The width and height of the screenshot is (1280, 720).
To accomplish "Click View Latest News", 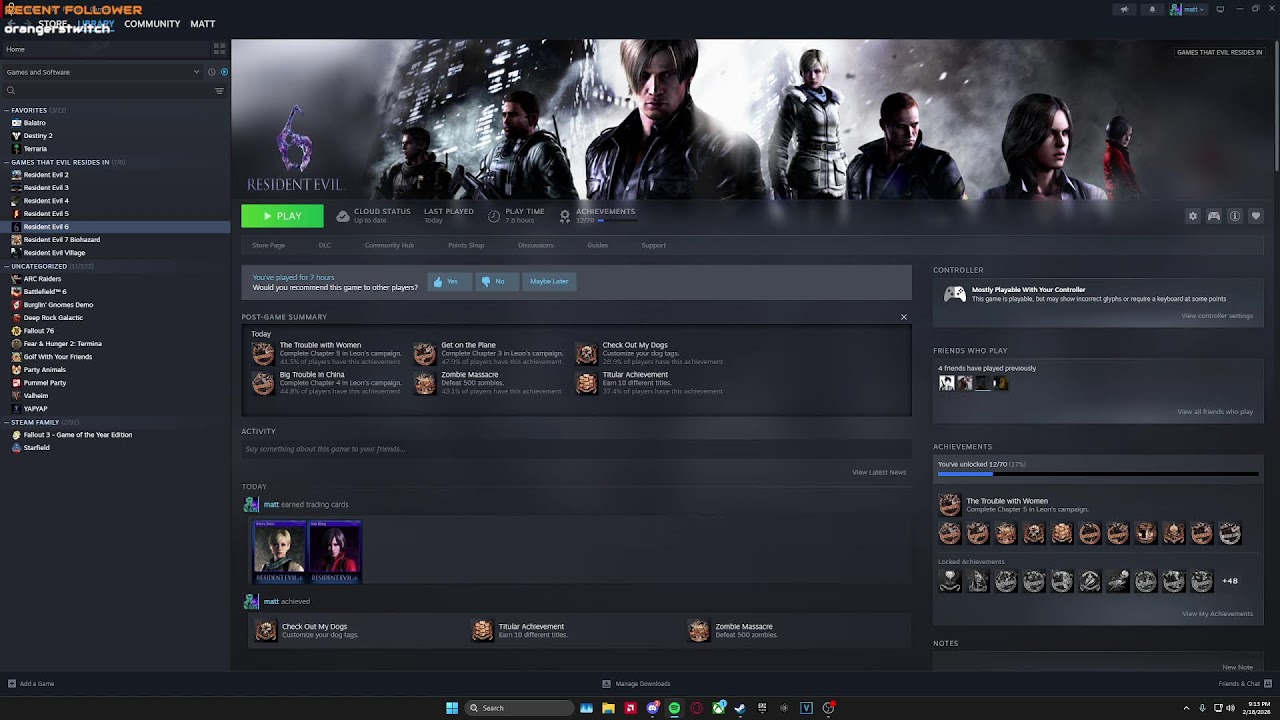I will coord(879,472).
